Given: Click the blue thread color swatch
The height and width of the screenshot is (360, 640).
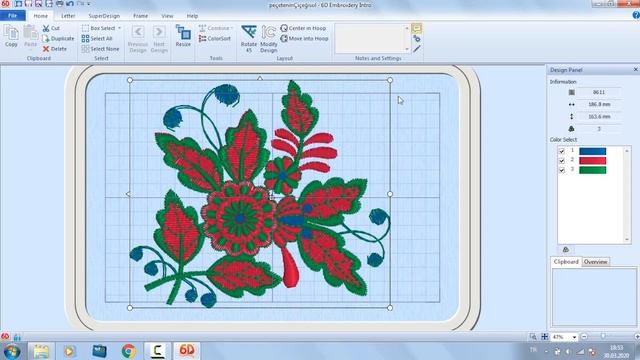Looking at the screenshot, I should (593, 151).
